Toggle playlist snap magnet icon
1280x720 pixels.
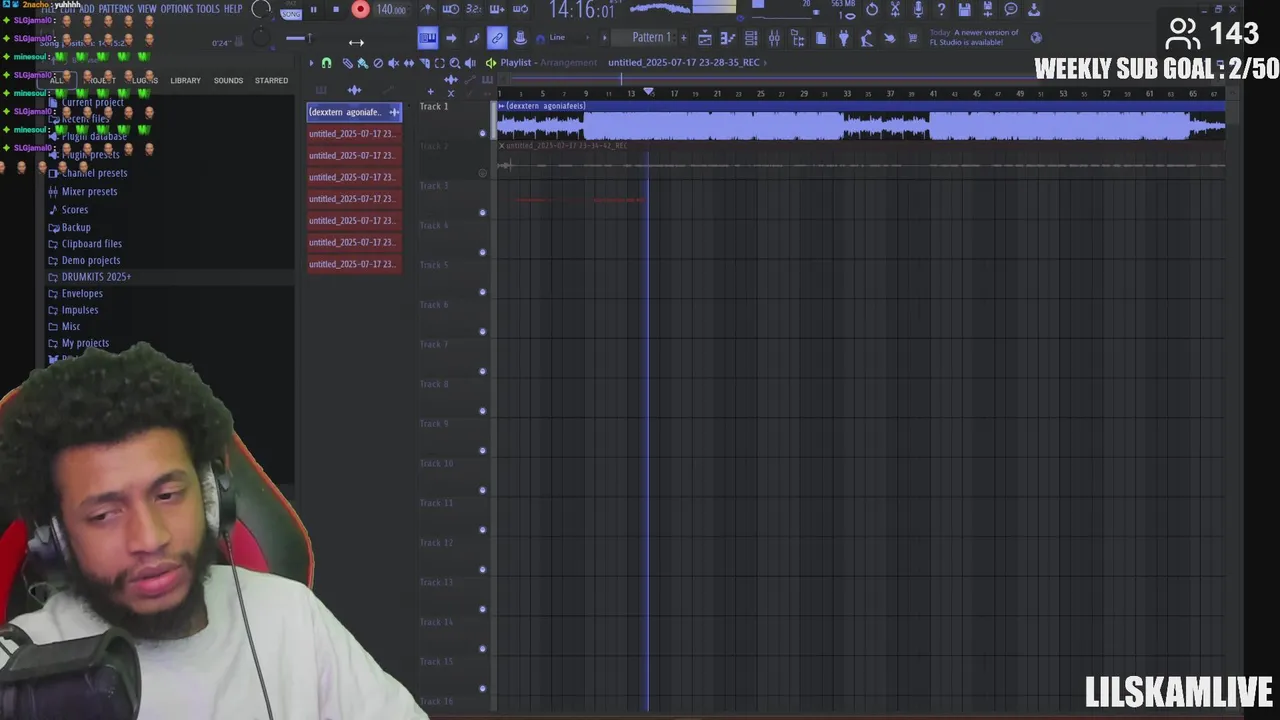[326, 63]
